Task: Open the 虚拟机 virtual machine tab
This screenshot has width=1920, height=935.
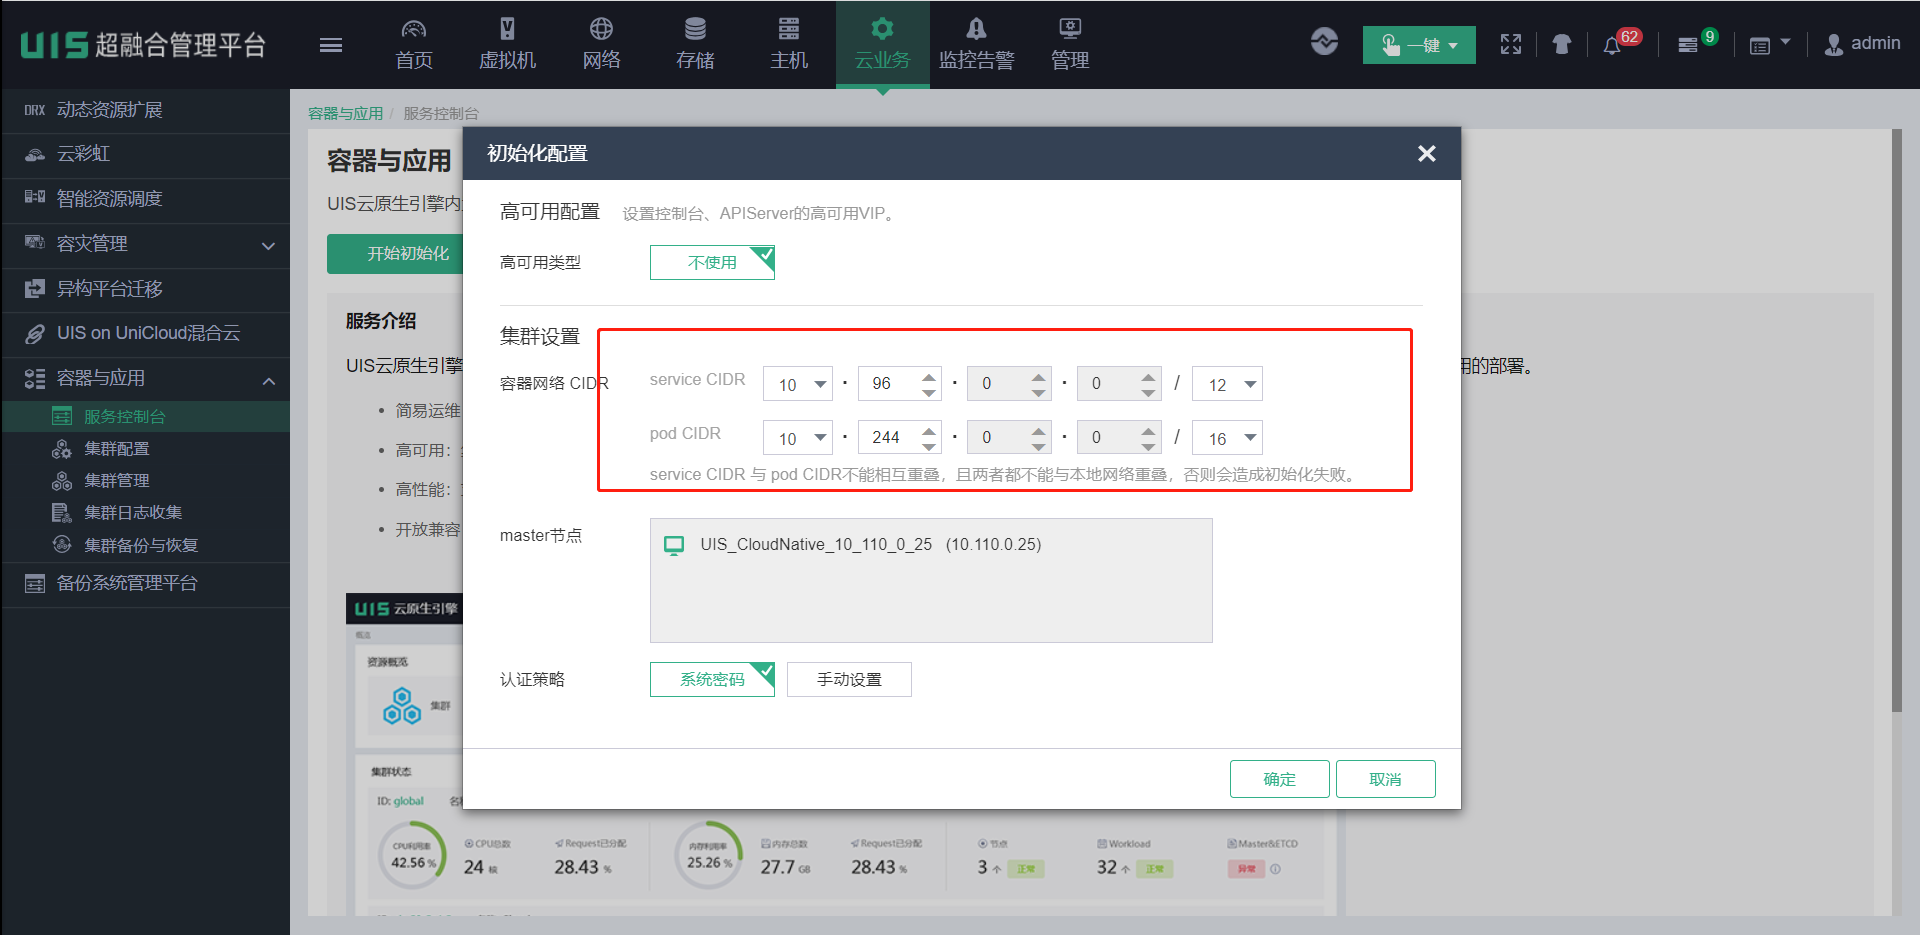Action: pyautogui.click(x=508, y=45)
